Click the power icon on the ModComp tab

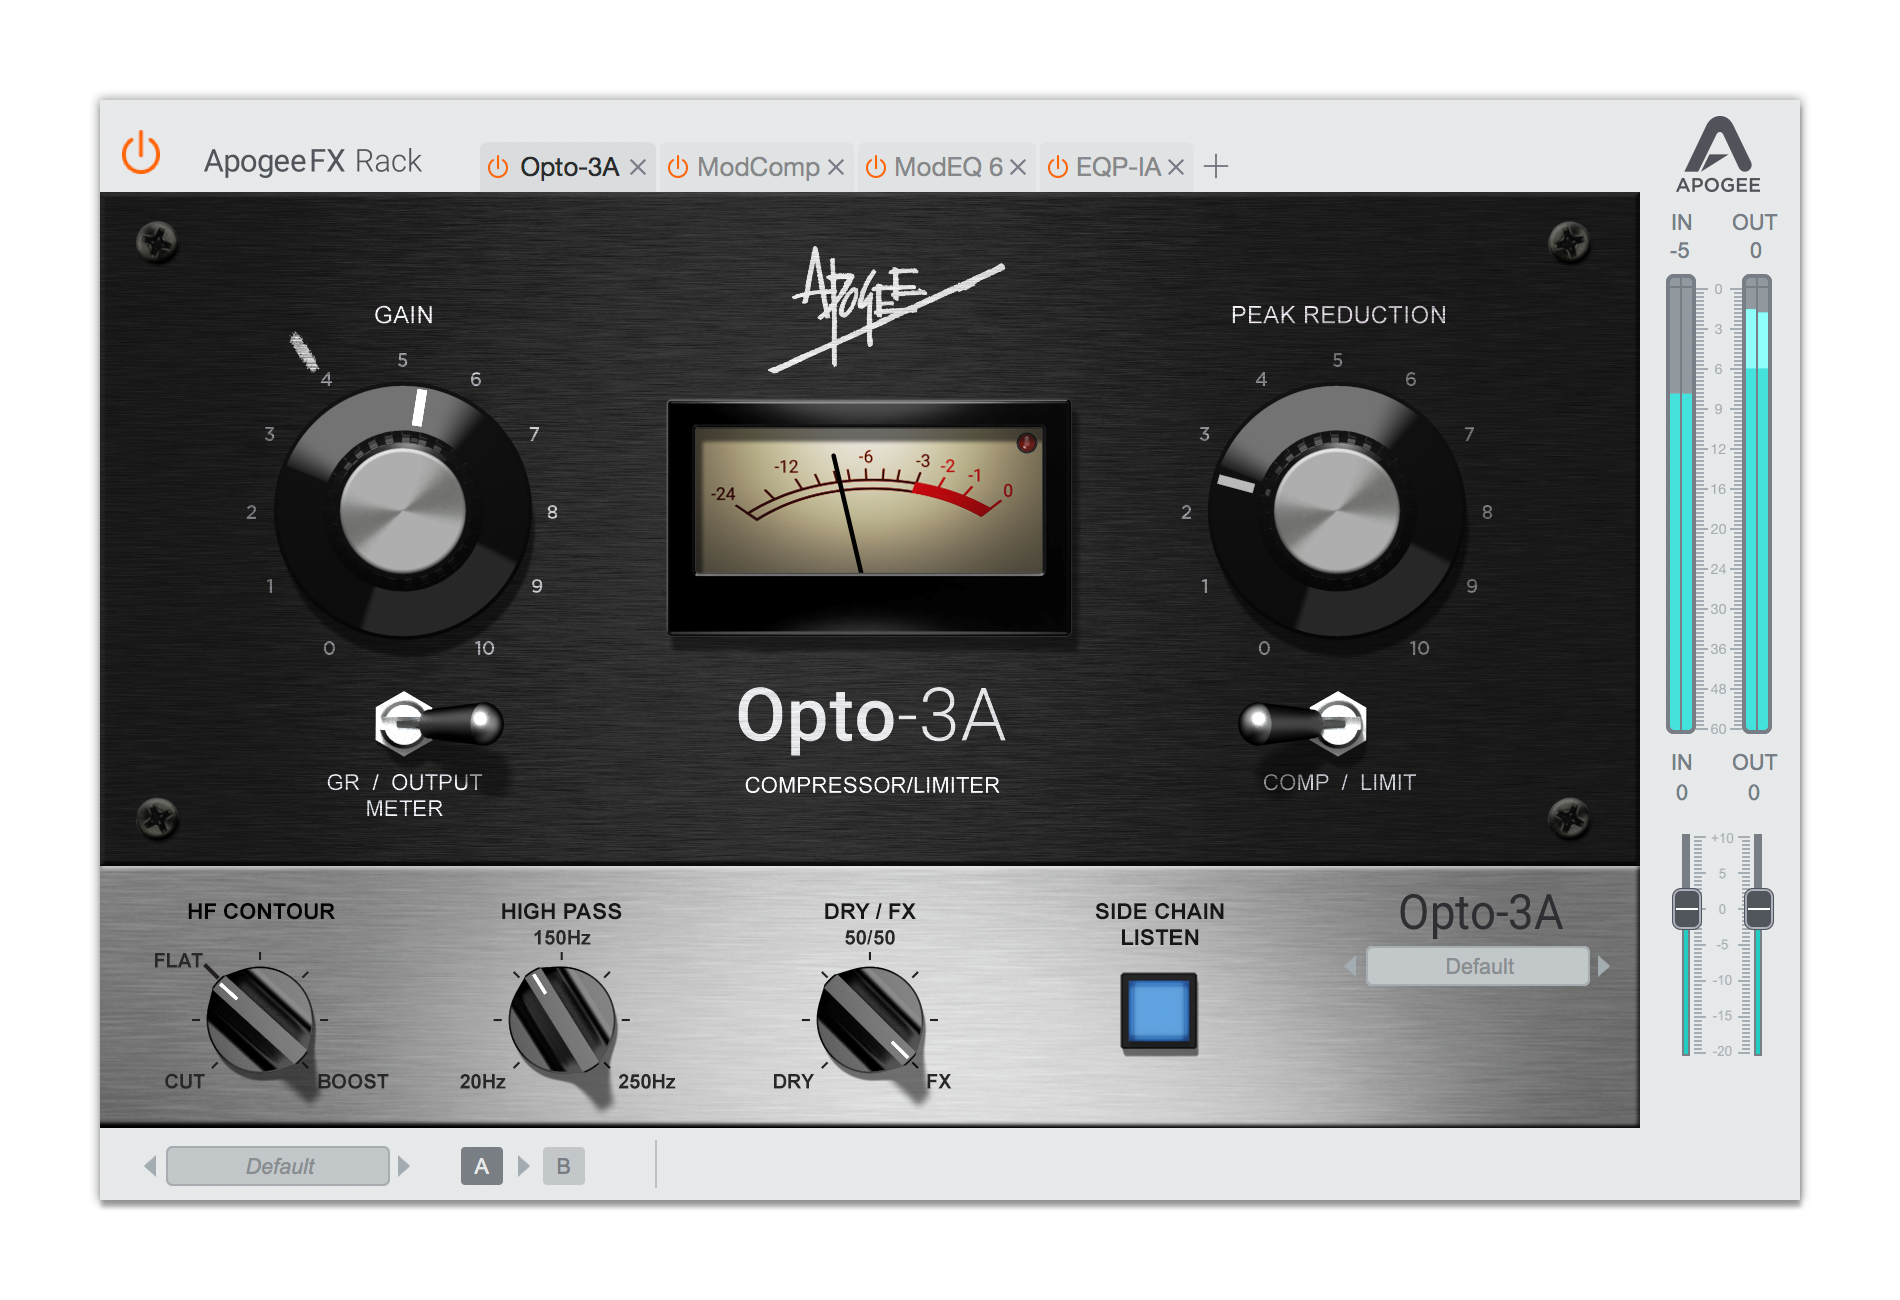678,166
